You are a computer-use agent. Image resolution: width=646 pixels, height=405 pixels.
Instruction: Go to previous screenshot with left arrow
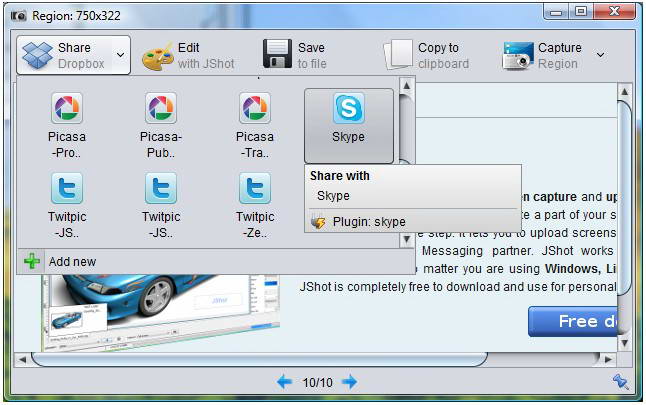pos(284,382)
